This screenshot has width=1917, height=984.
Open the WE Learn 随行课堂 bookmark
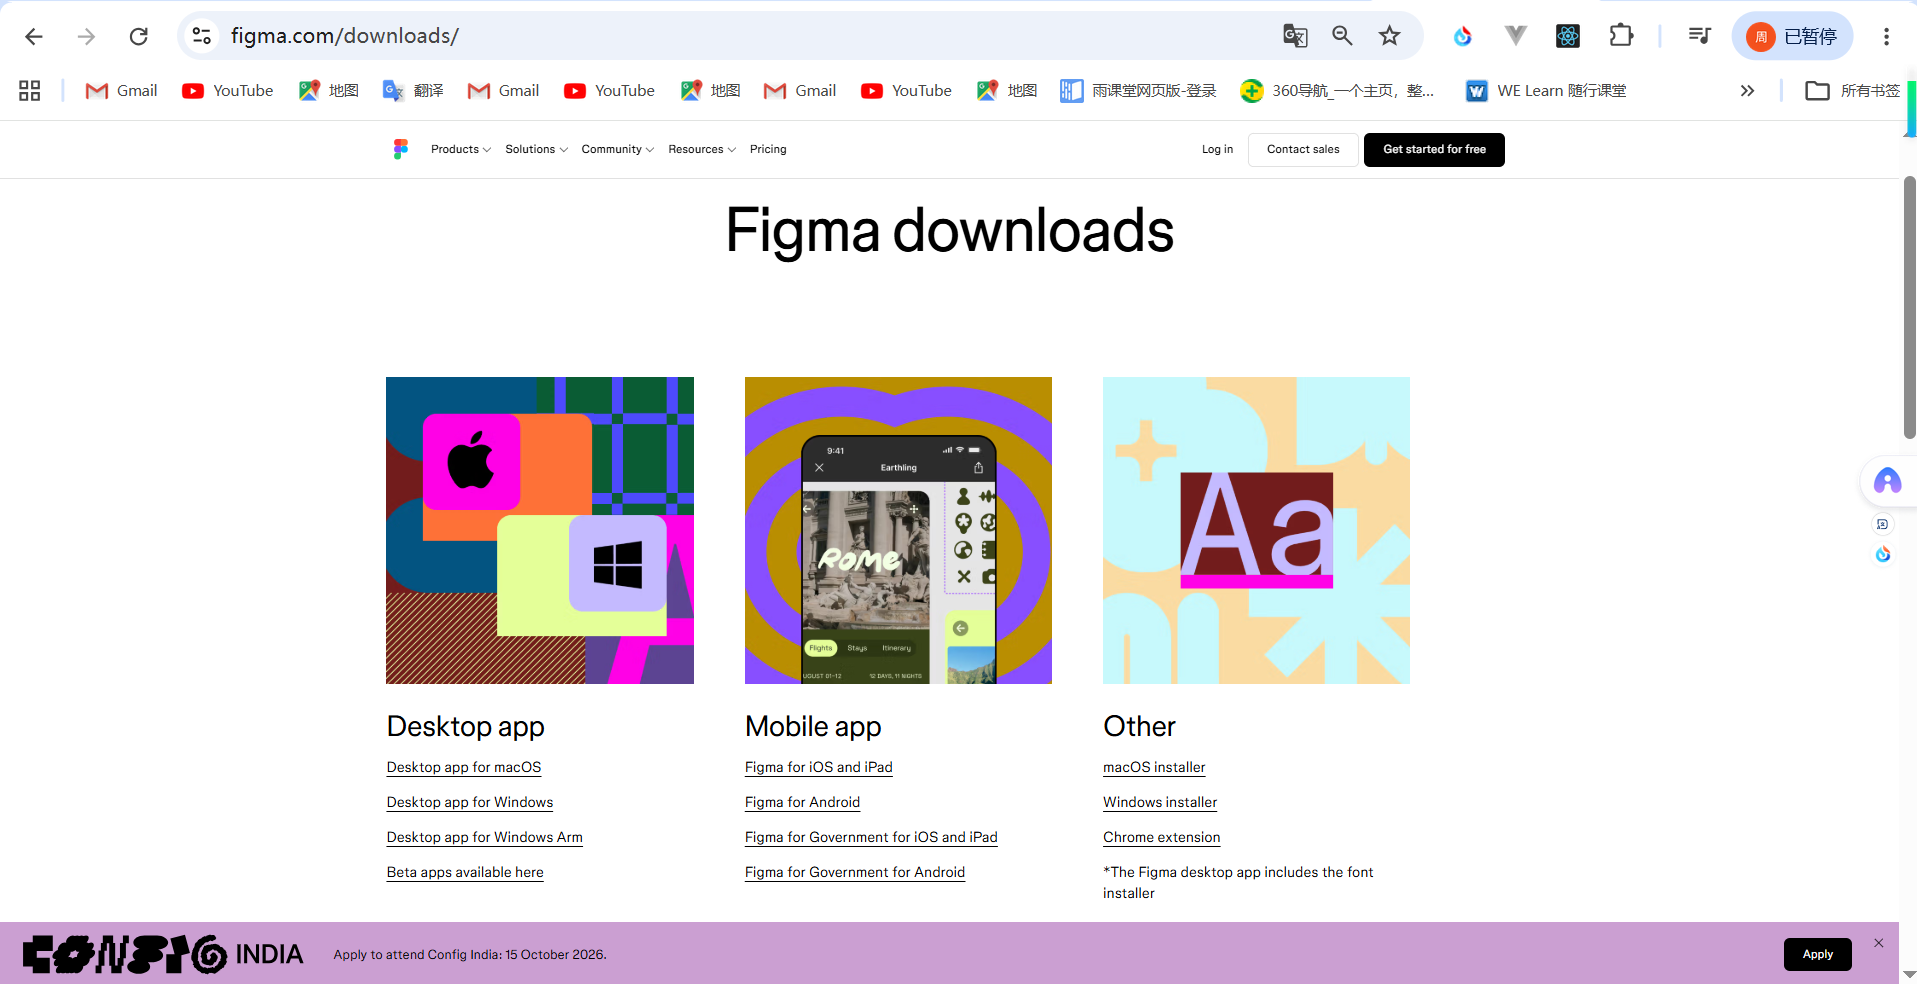coord(1546,91)
